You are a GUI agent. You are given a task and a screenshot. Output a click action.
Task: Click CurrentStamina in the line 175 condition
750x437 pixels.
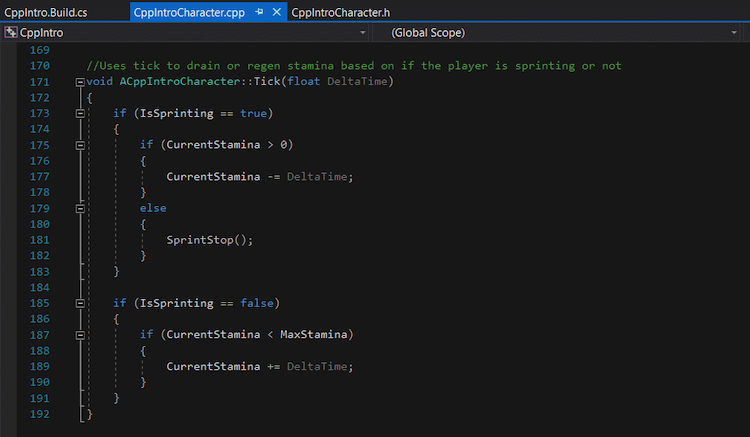tap(213, 144)
